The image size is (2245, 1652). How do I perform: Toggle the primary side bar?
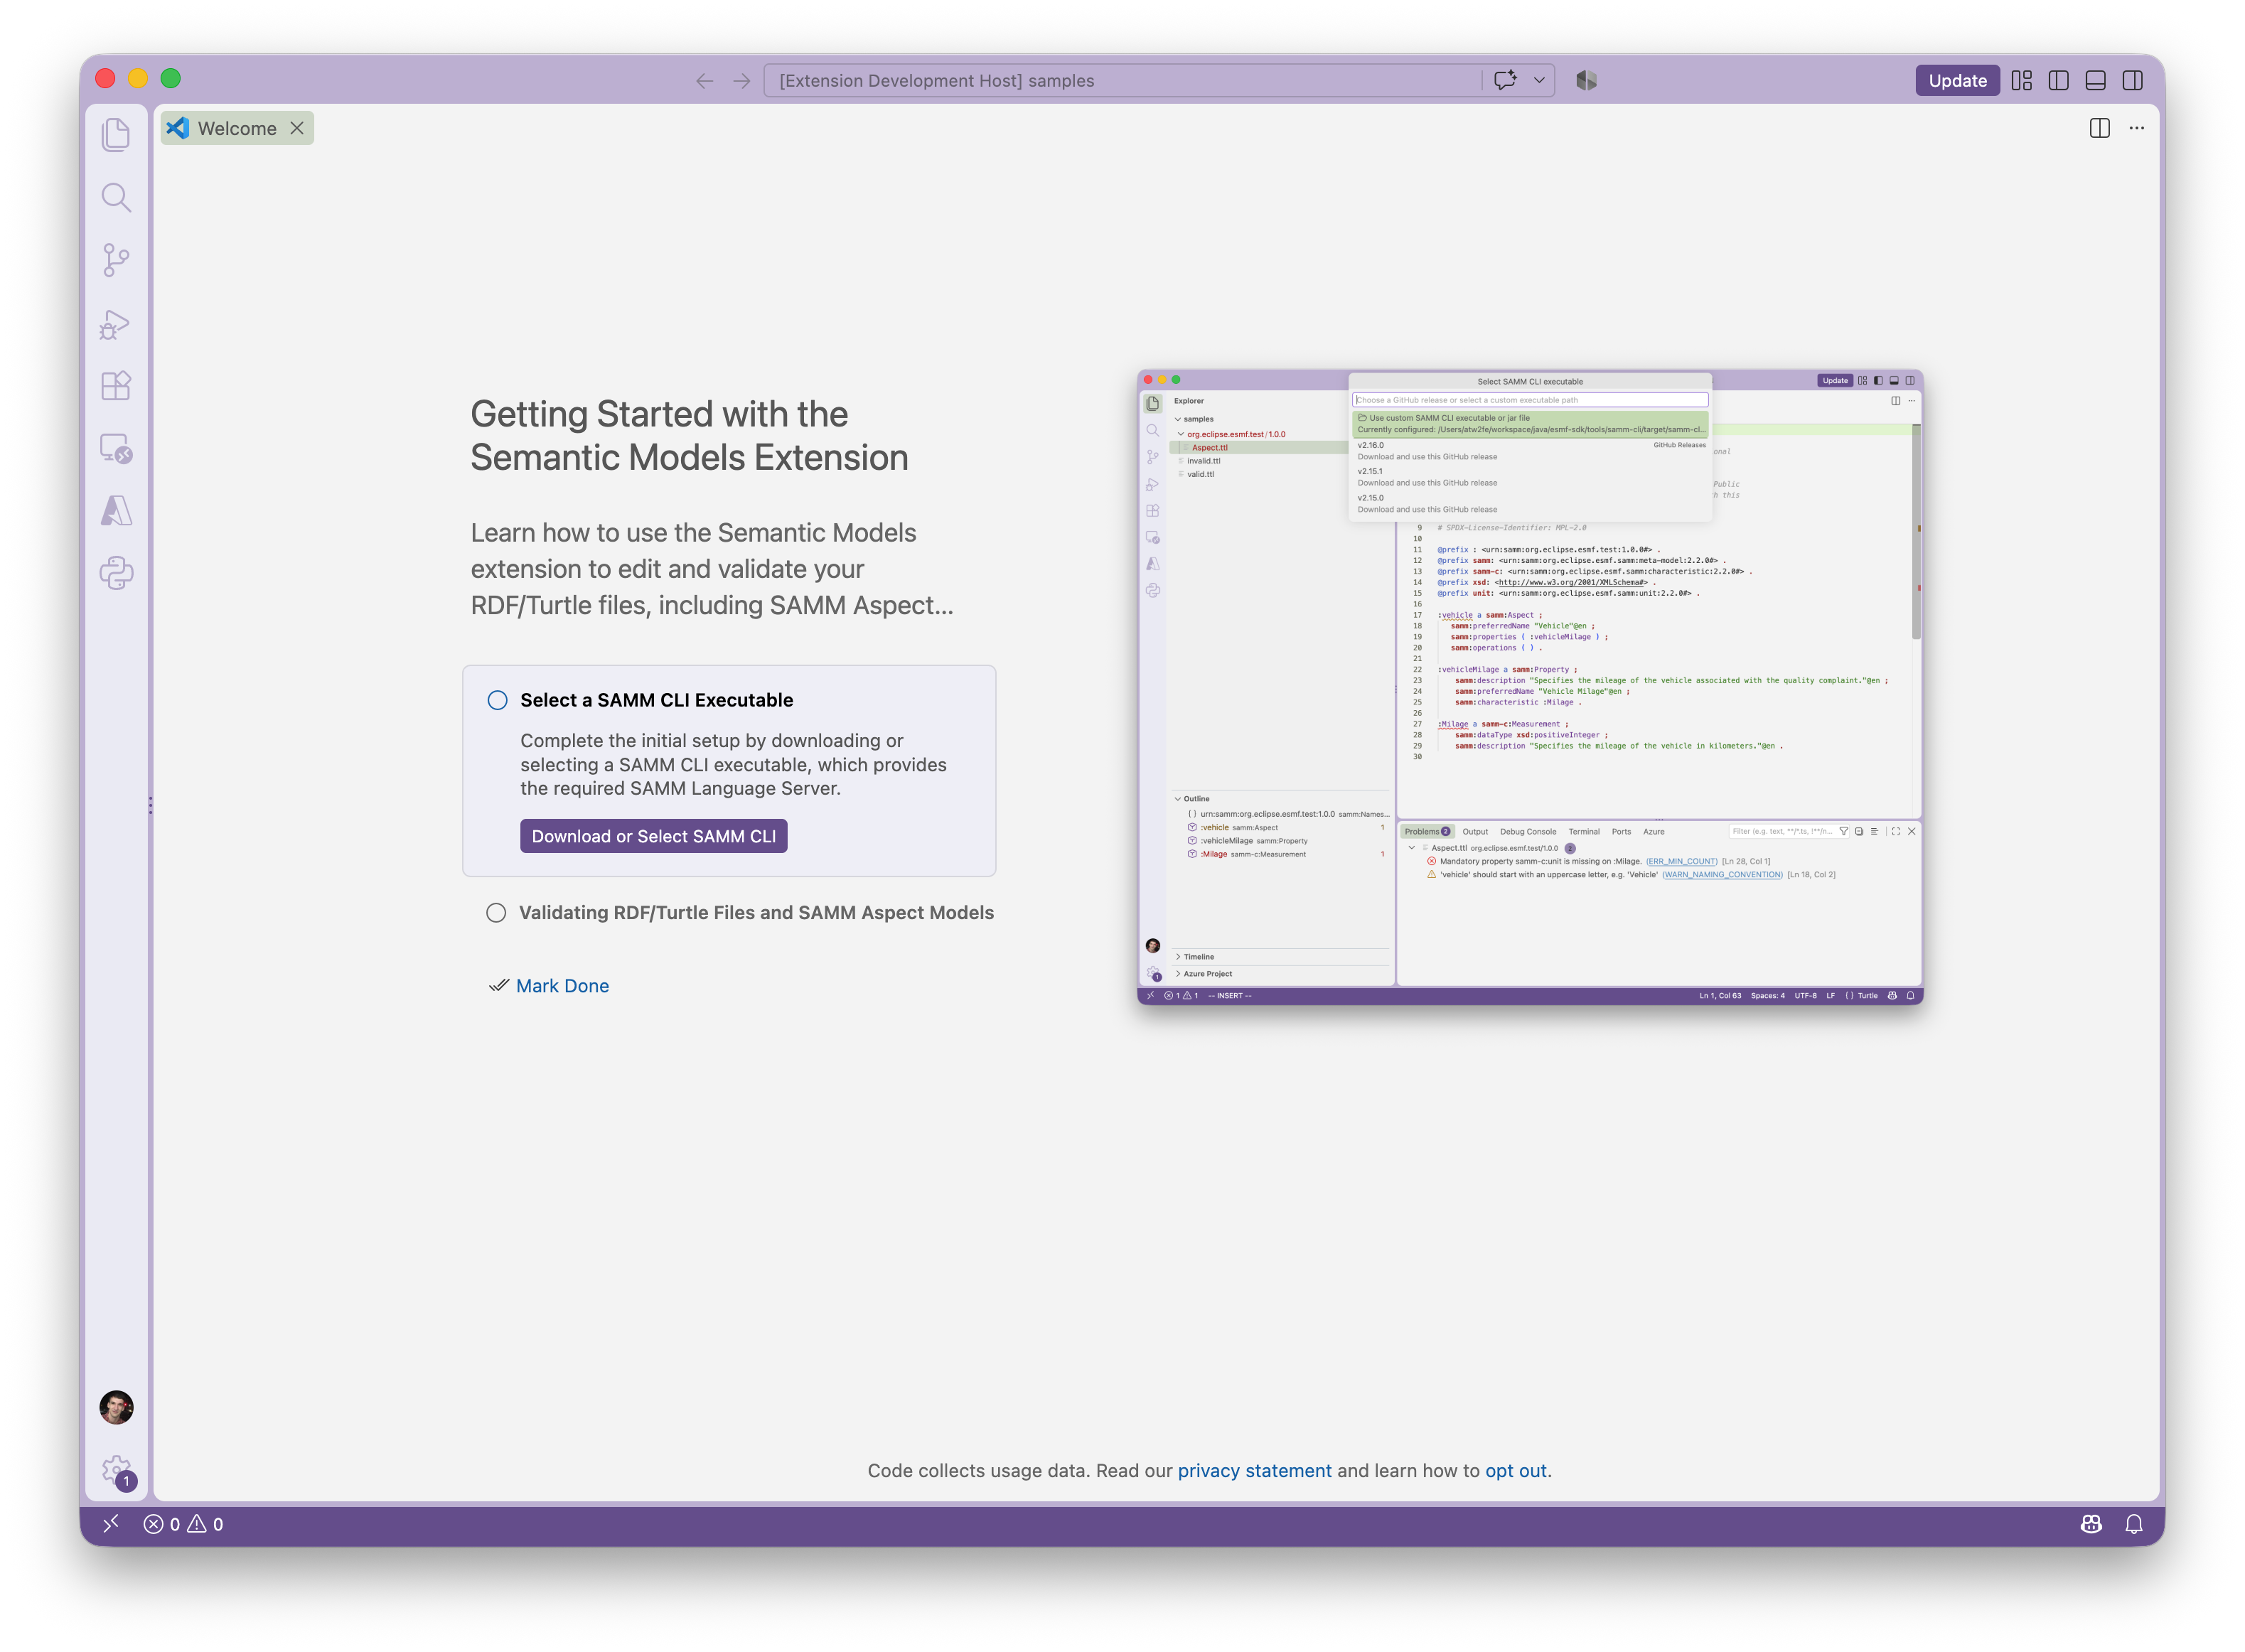[x=2058, y=80]
